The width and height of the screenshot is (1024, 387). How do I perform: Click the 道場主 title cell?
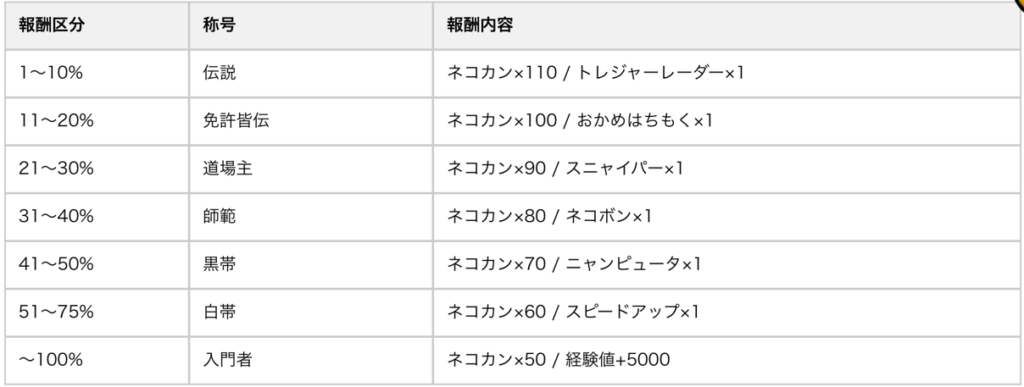tap(311, 169)
